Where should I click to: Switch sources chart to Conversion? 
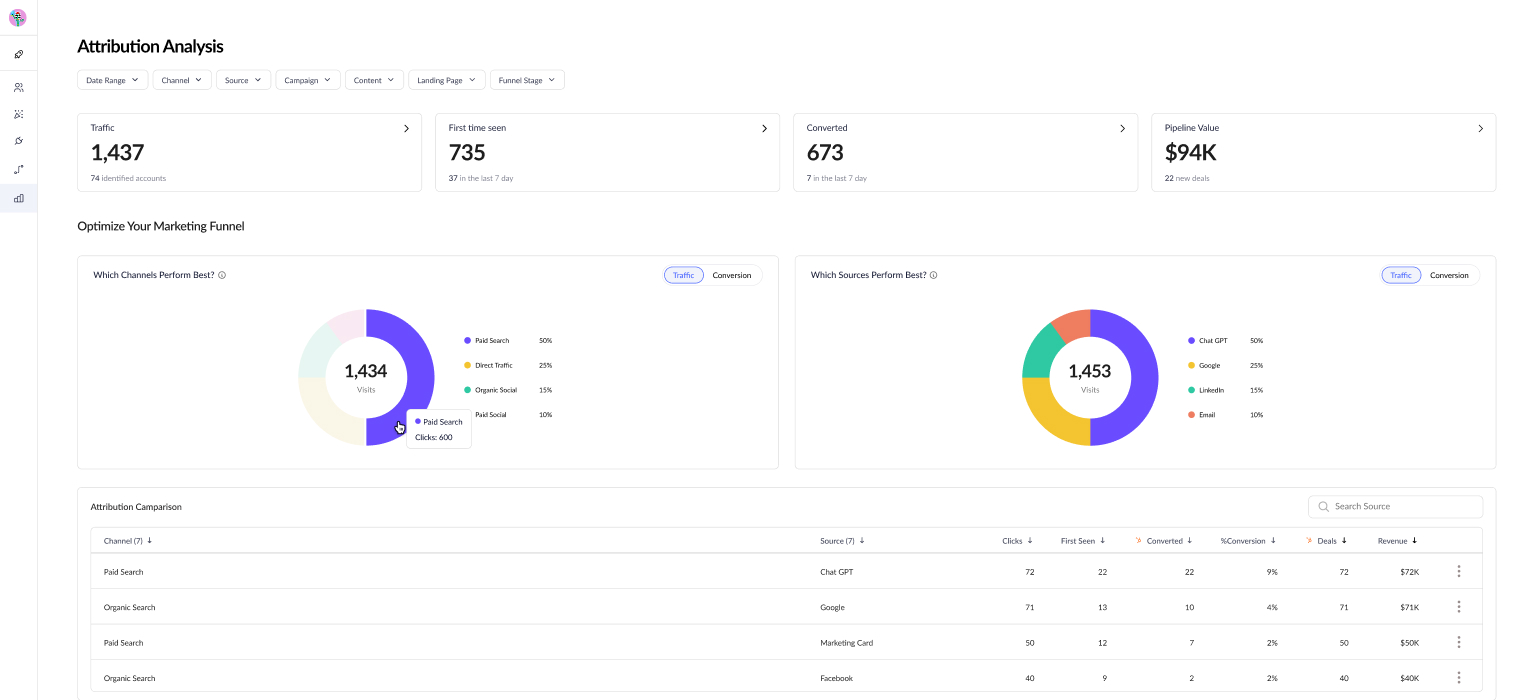click(1448, 275)
